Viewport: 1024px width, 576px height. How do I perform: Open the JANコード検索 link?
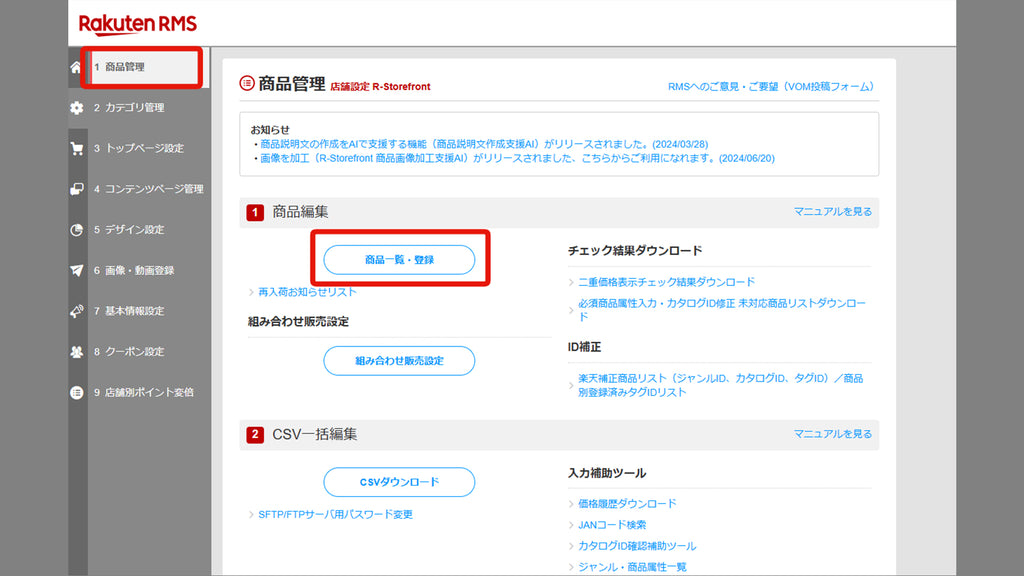click(612, 524)
